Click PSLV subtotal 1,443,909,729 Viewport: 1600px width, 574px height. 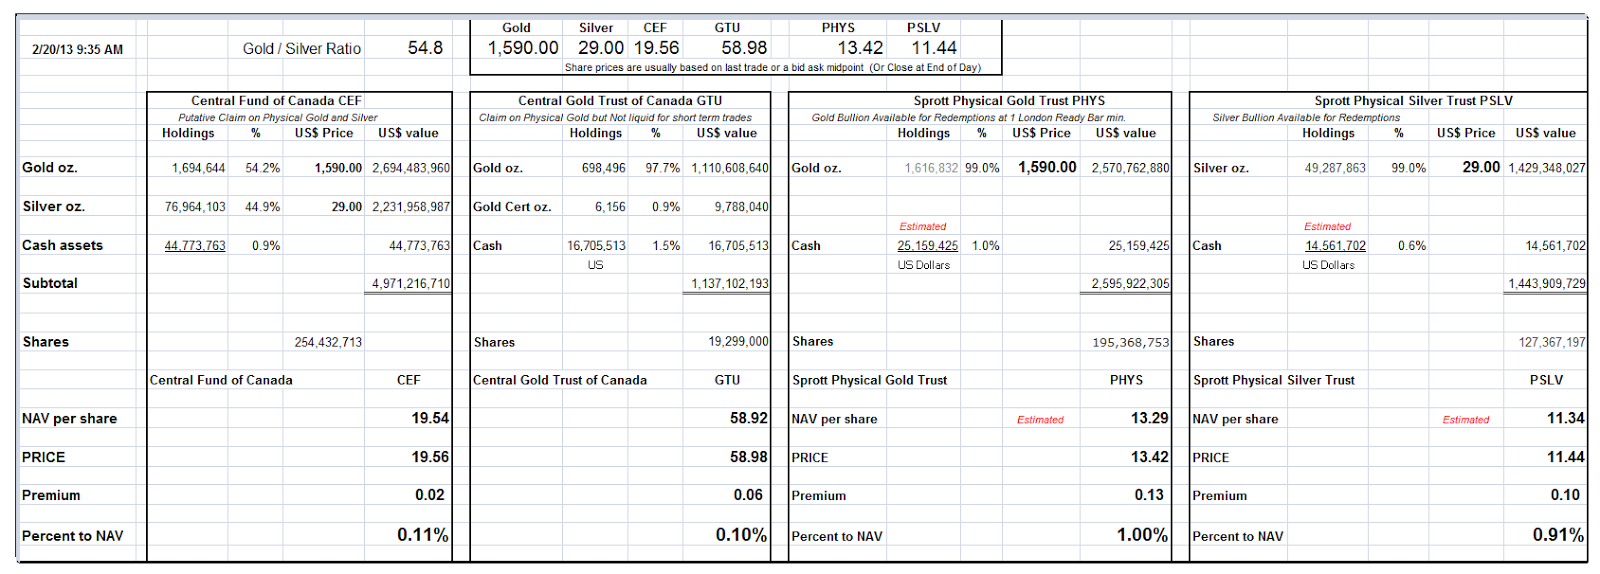point(1547,284)
